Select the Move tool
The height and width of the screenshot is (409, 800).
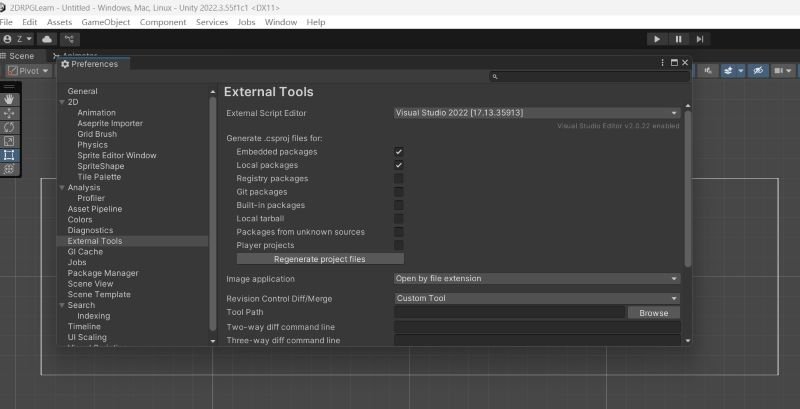(x=9, y=113)
